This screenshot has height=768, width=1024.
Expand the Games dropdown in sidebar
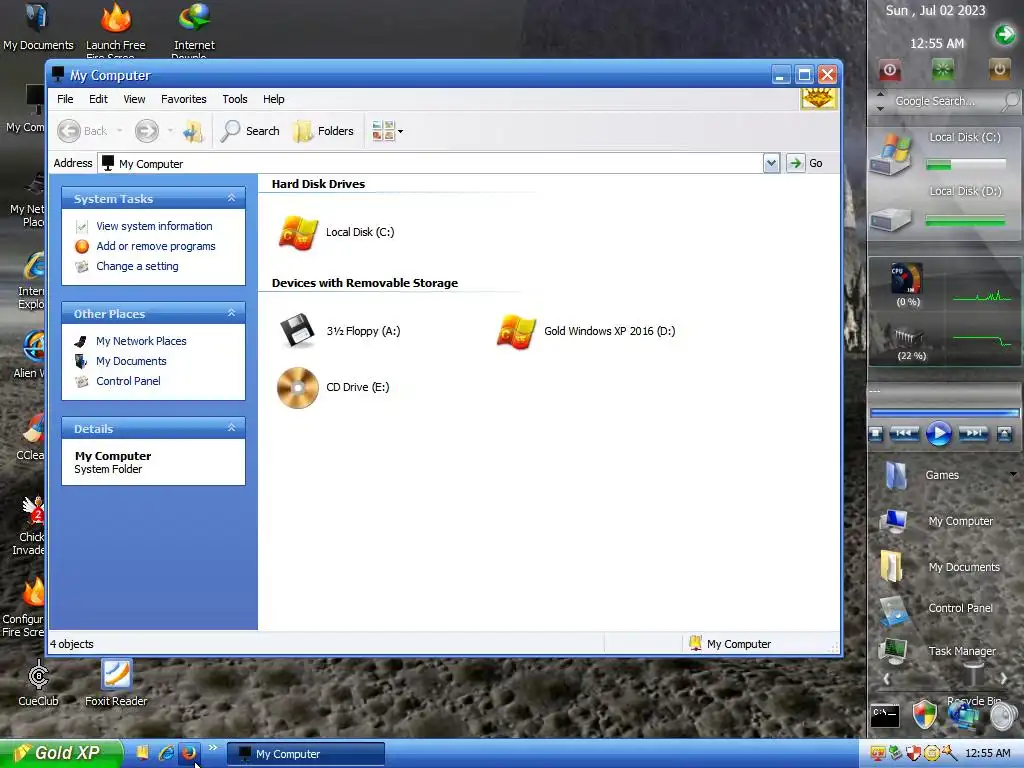(x=1013, y=475)
